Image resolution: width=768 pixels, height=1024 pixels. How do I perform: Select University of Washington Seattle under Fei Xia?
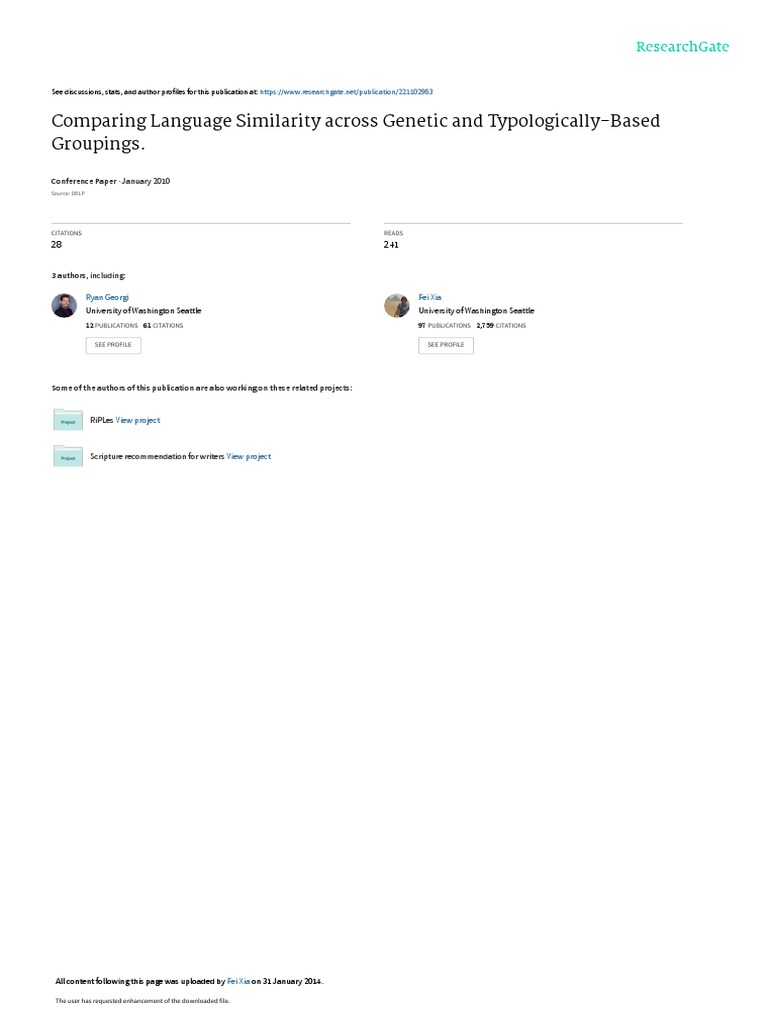(476, 311)
